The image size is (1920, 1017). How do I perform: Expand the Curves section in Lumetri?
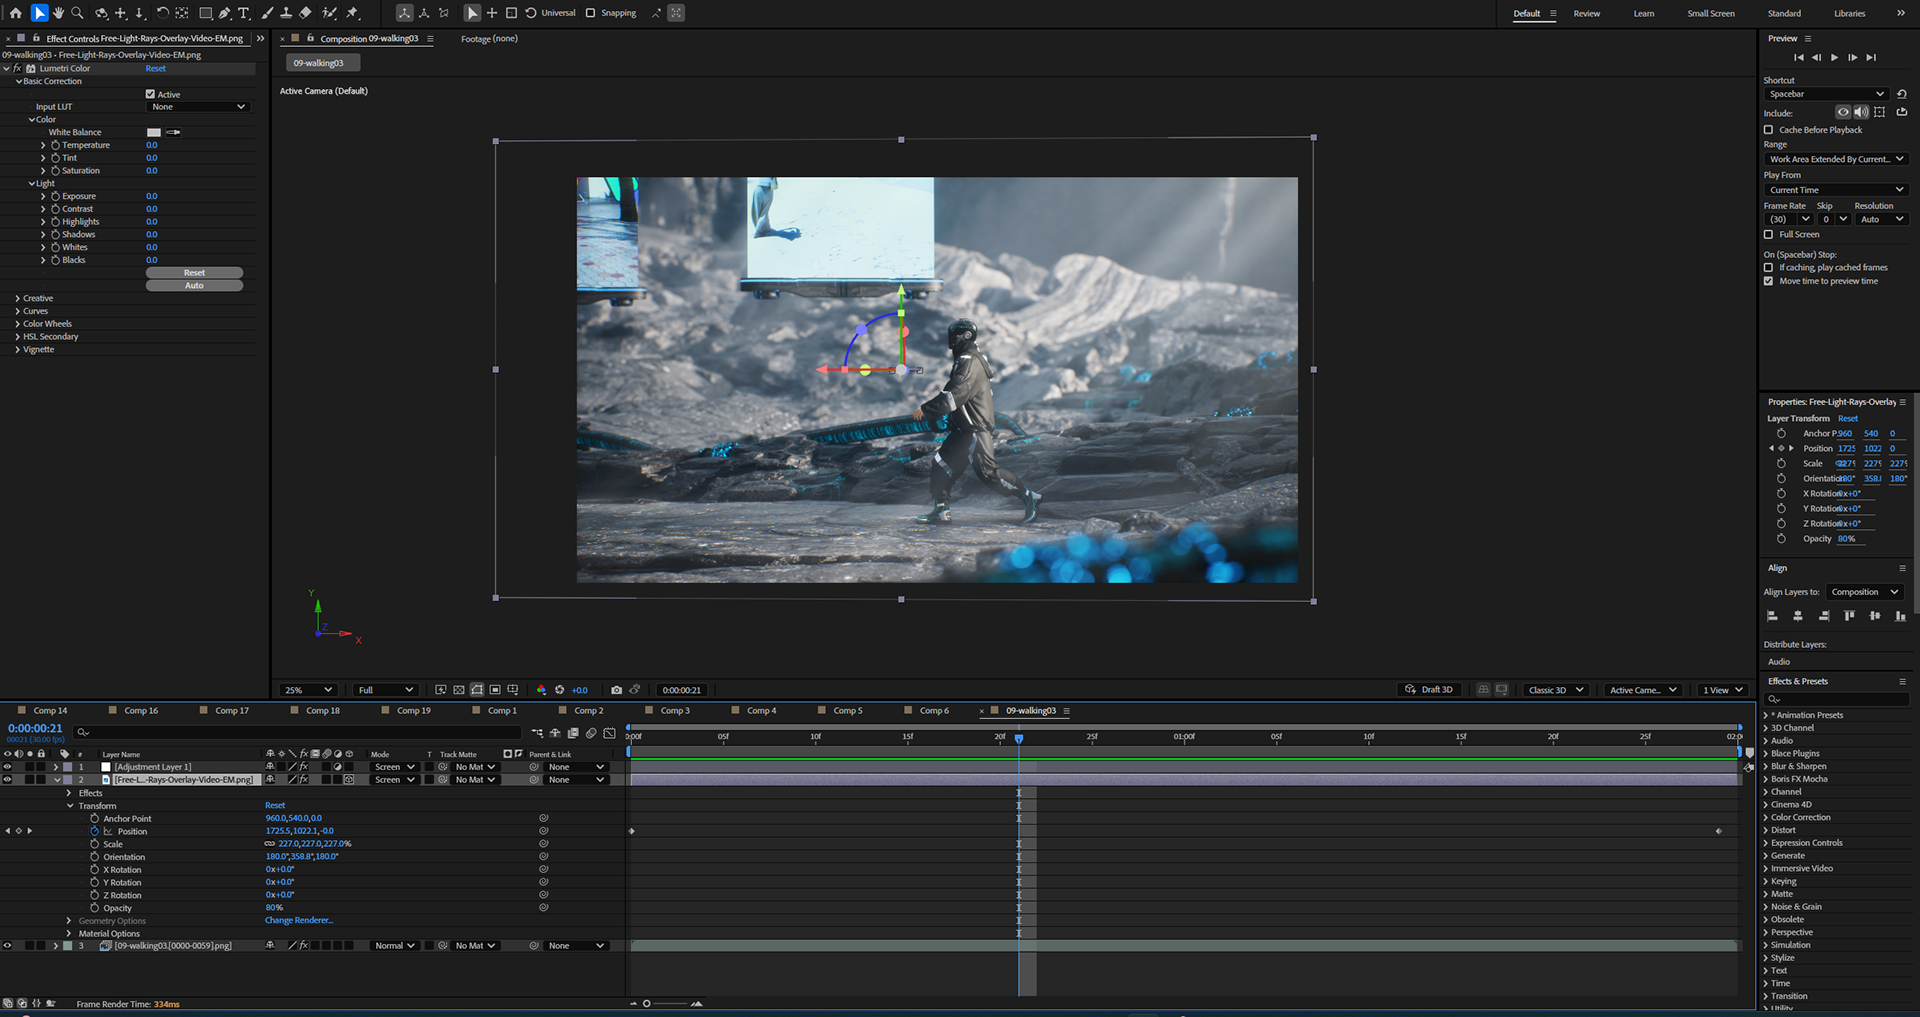point(18,311)
